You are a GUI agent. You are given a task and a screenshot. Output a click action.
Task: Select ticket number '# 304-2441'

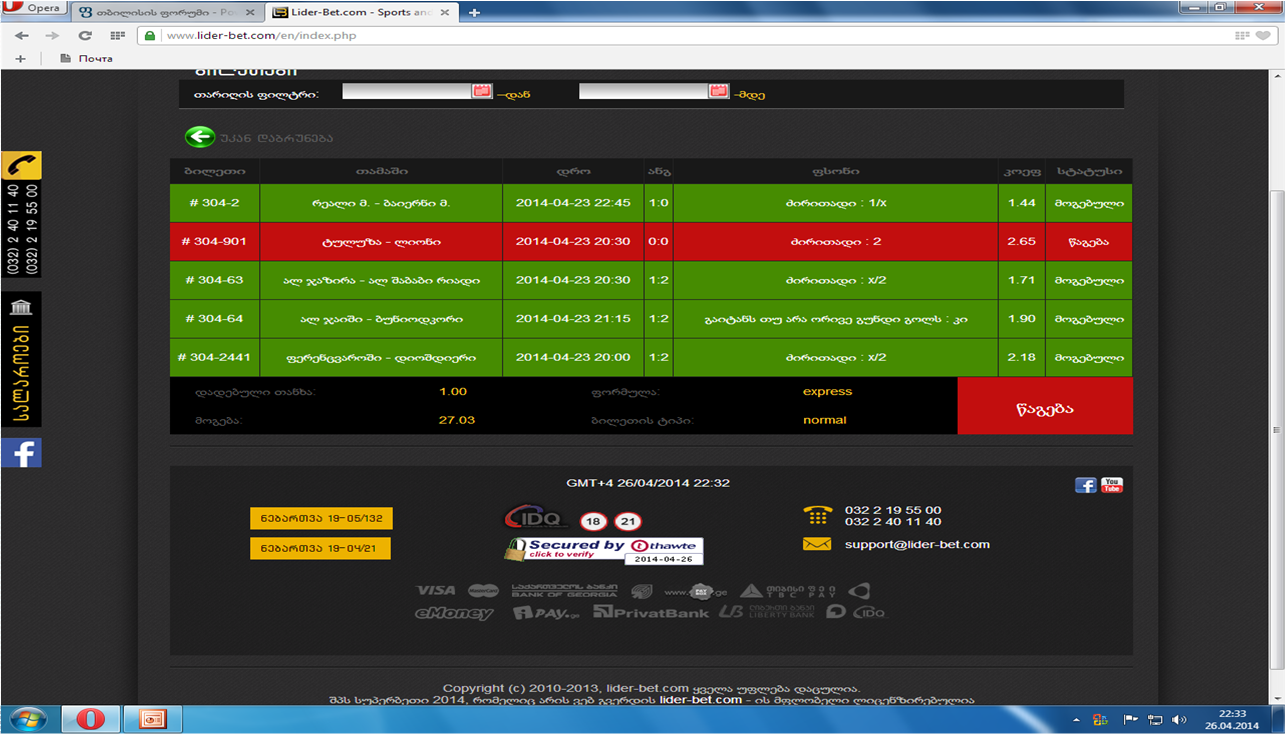tap(214, 357)
